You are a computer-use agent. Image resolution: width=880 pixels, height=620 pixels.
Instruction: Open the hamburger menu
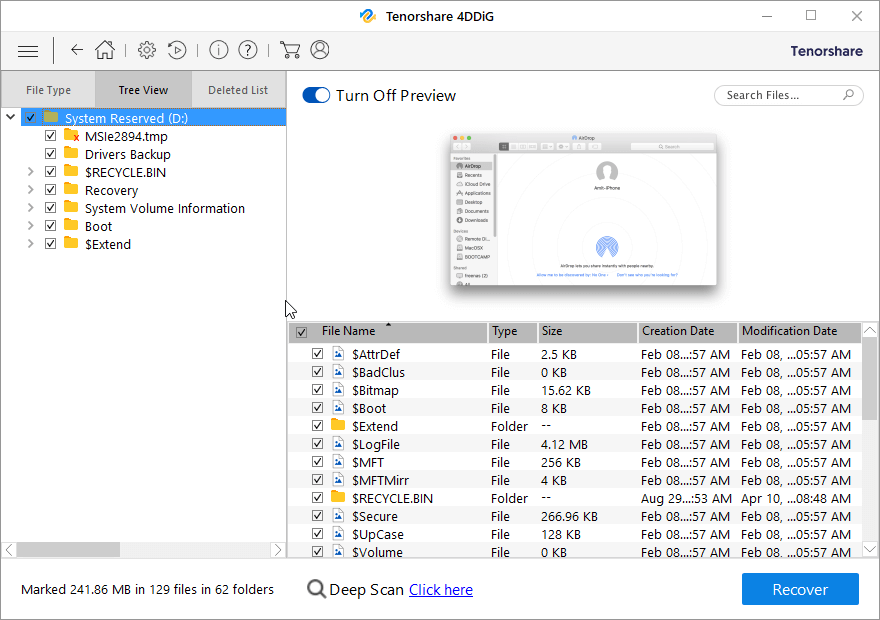point(28,51)
